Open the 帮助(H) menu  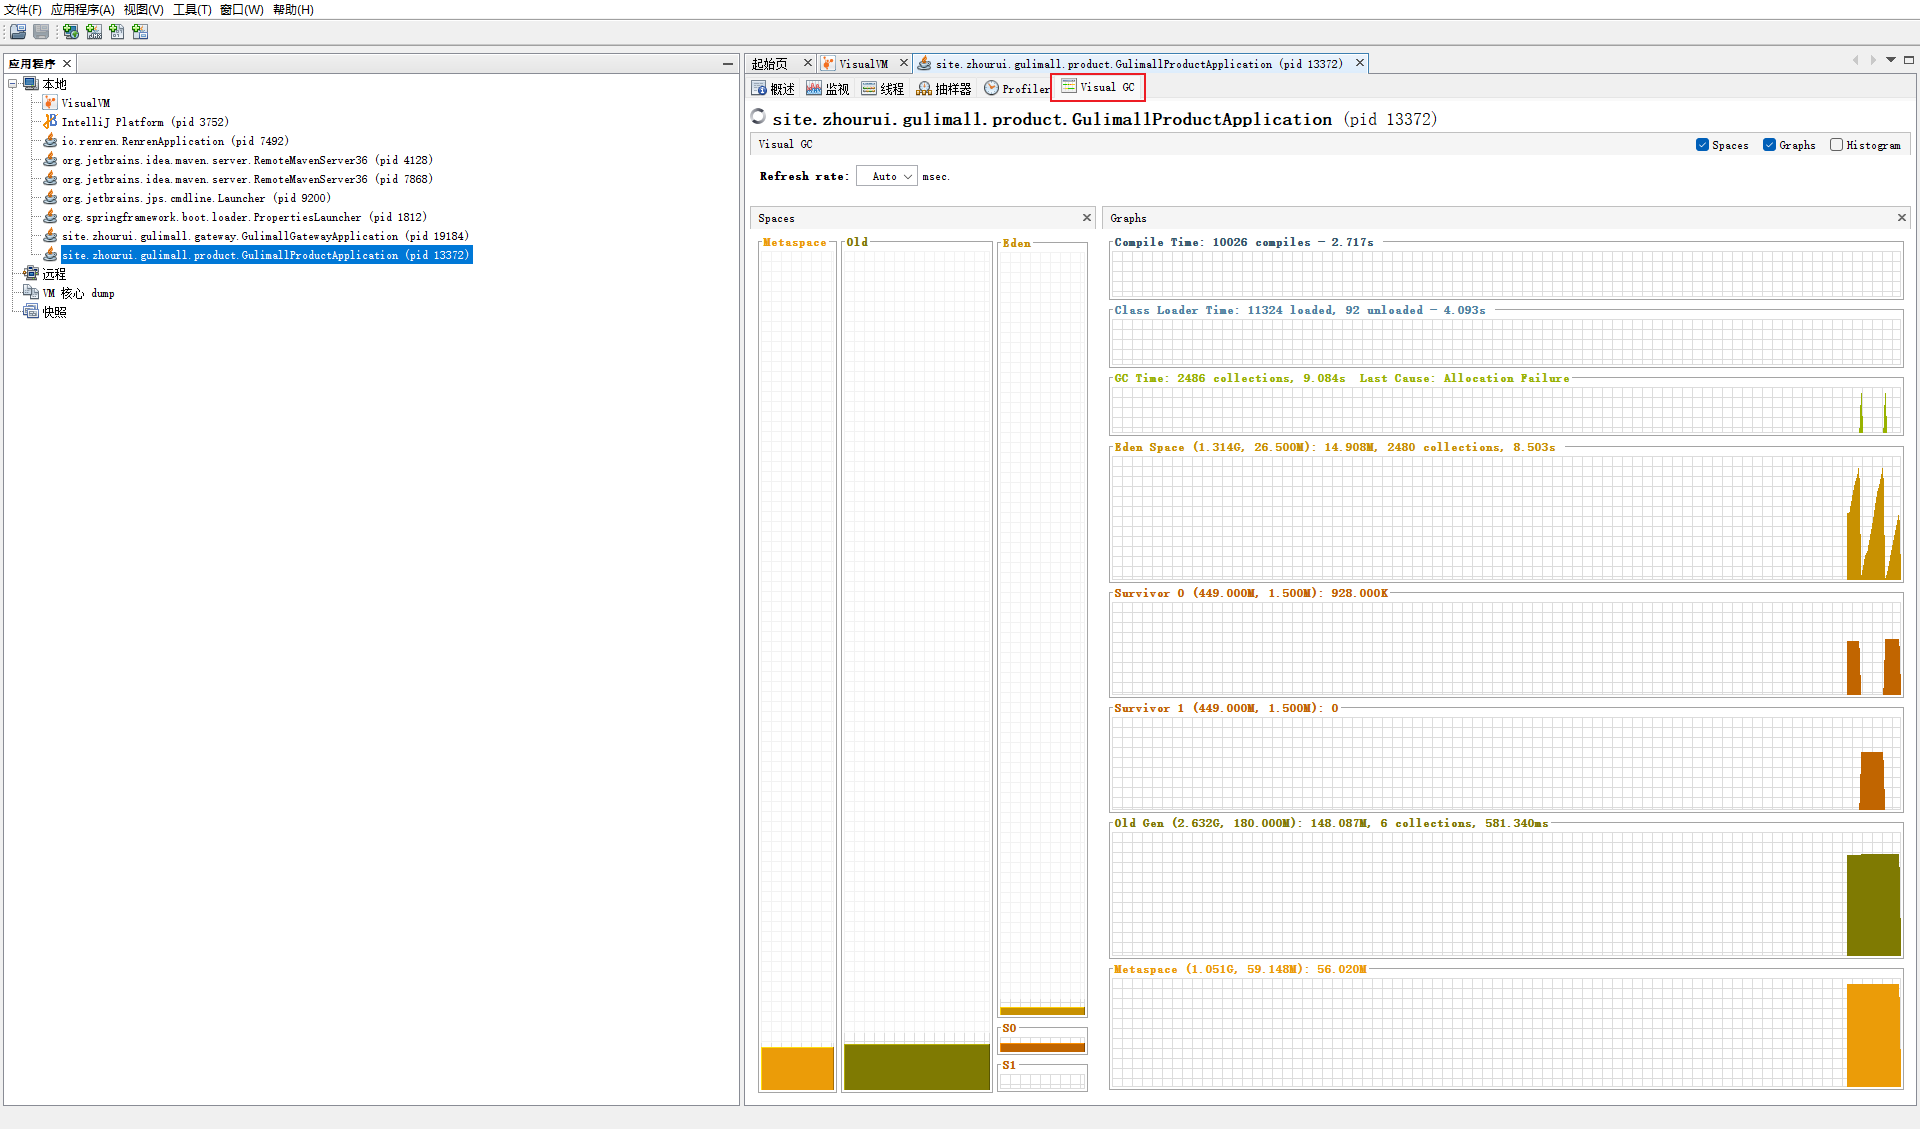[293, 10]
